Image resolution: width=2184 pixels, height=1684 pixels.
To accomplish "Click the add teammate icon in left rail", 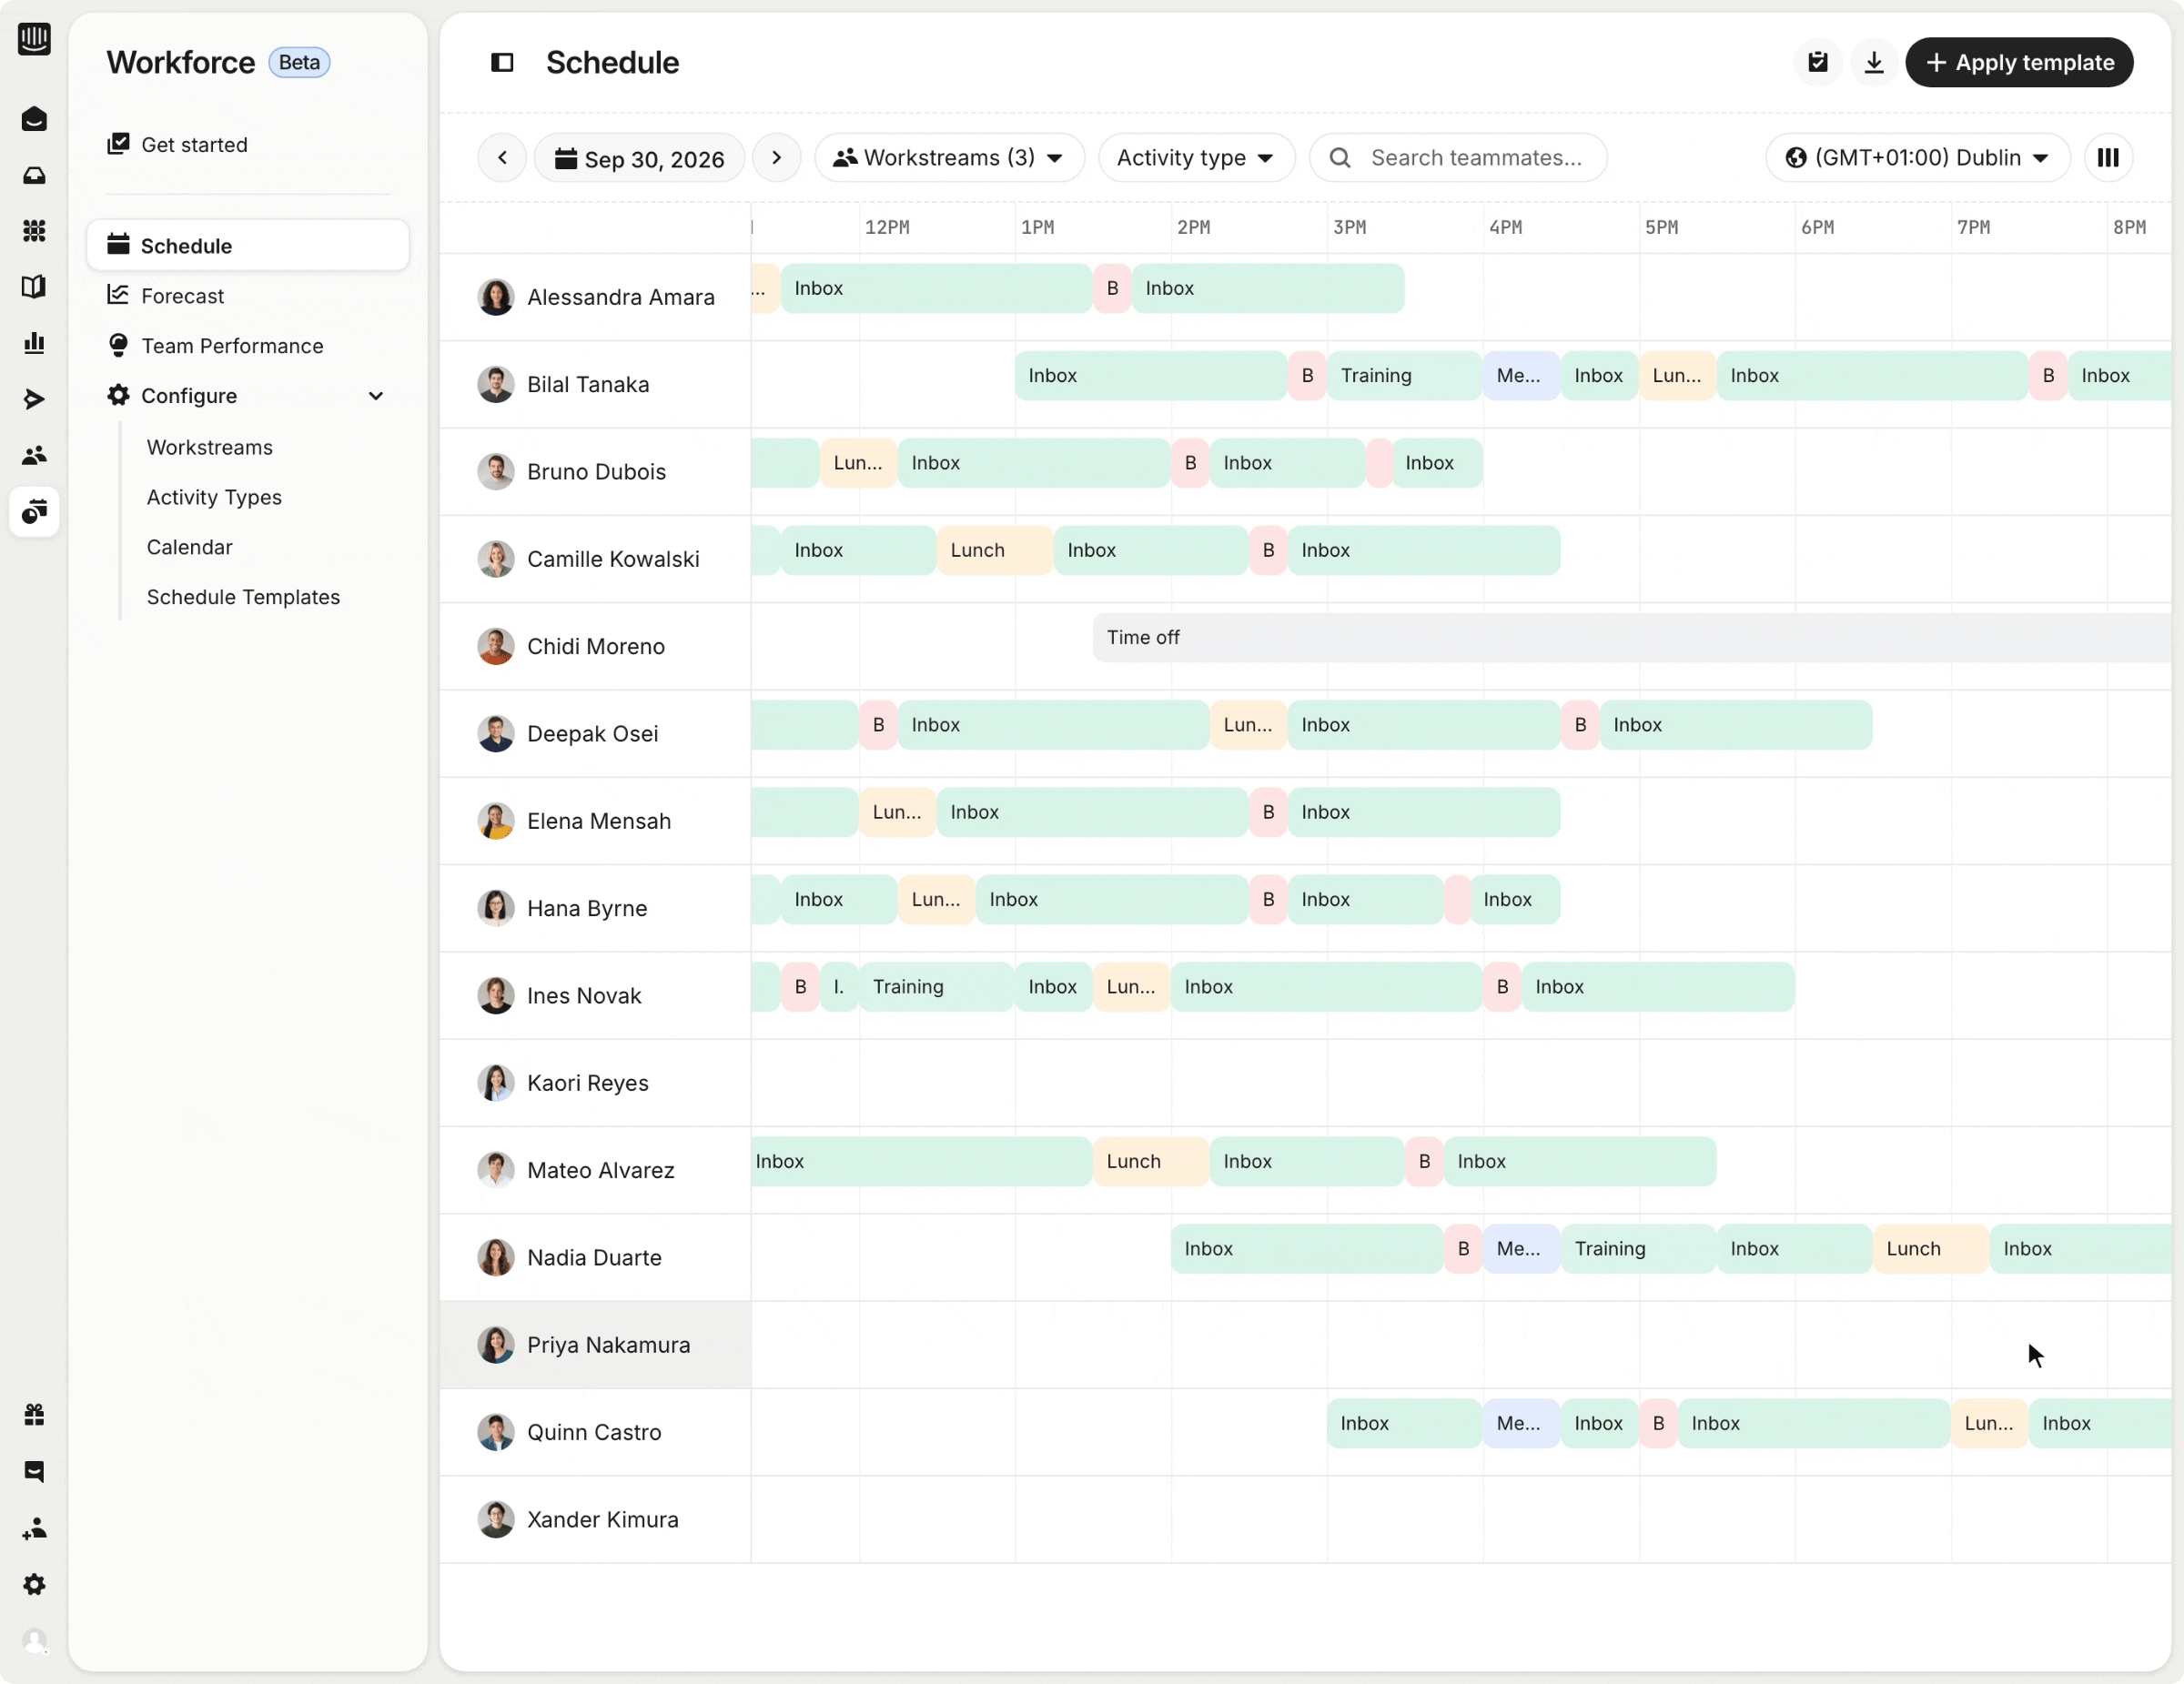I will click(34, 1528).
